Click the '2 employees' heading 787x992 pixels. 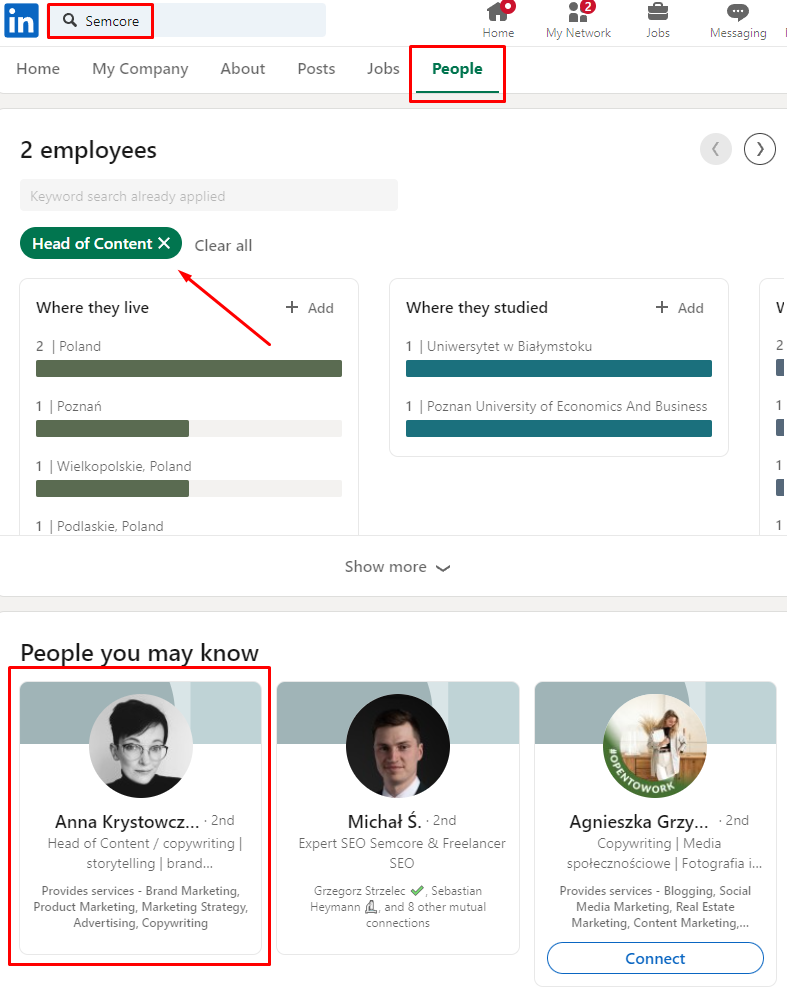click(88, 150)
